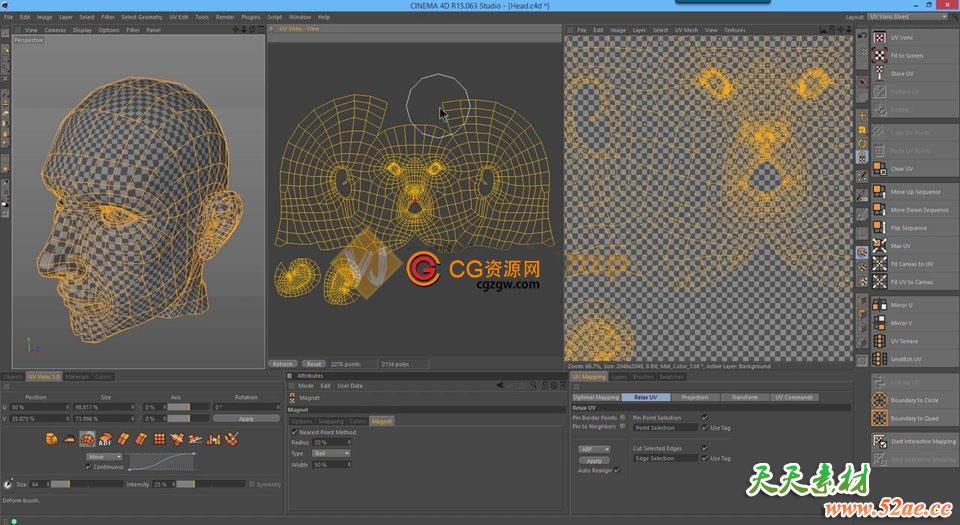
Task: Click the U Axis slider
Action: (x=188, y=407)
